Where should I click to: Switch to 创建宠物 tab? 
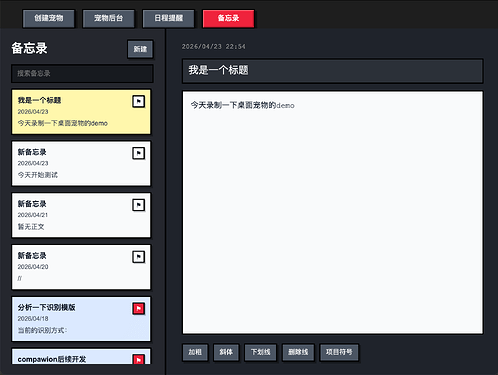tap(49, 18)
